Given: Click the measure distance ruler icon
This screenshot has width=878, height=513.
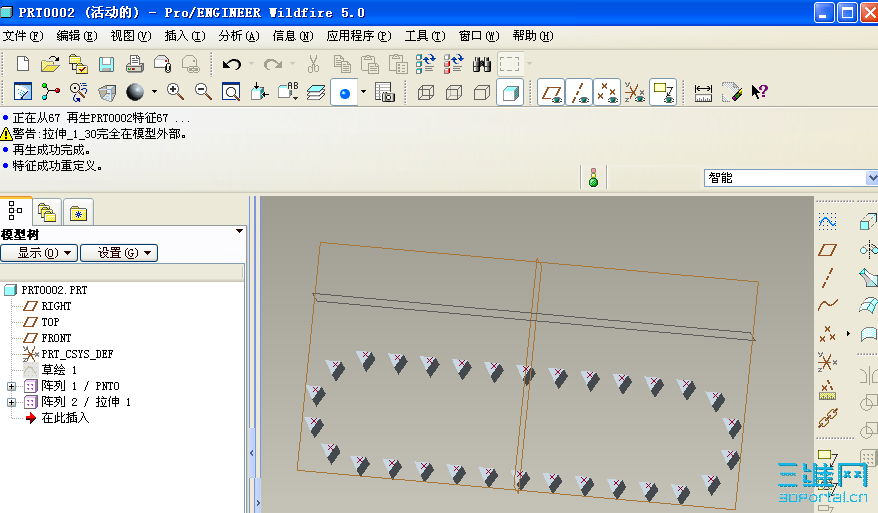Looking at the screenshot, I should pyautogui.click(x=703, y=92).
